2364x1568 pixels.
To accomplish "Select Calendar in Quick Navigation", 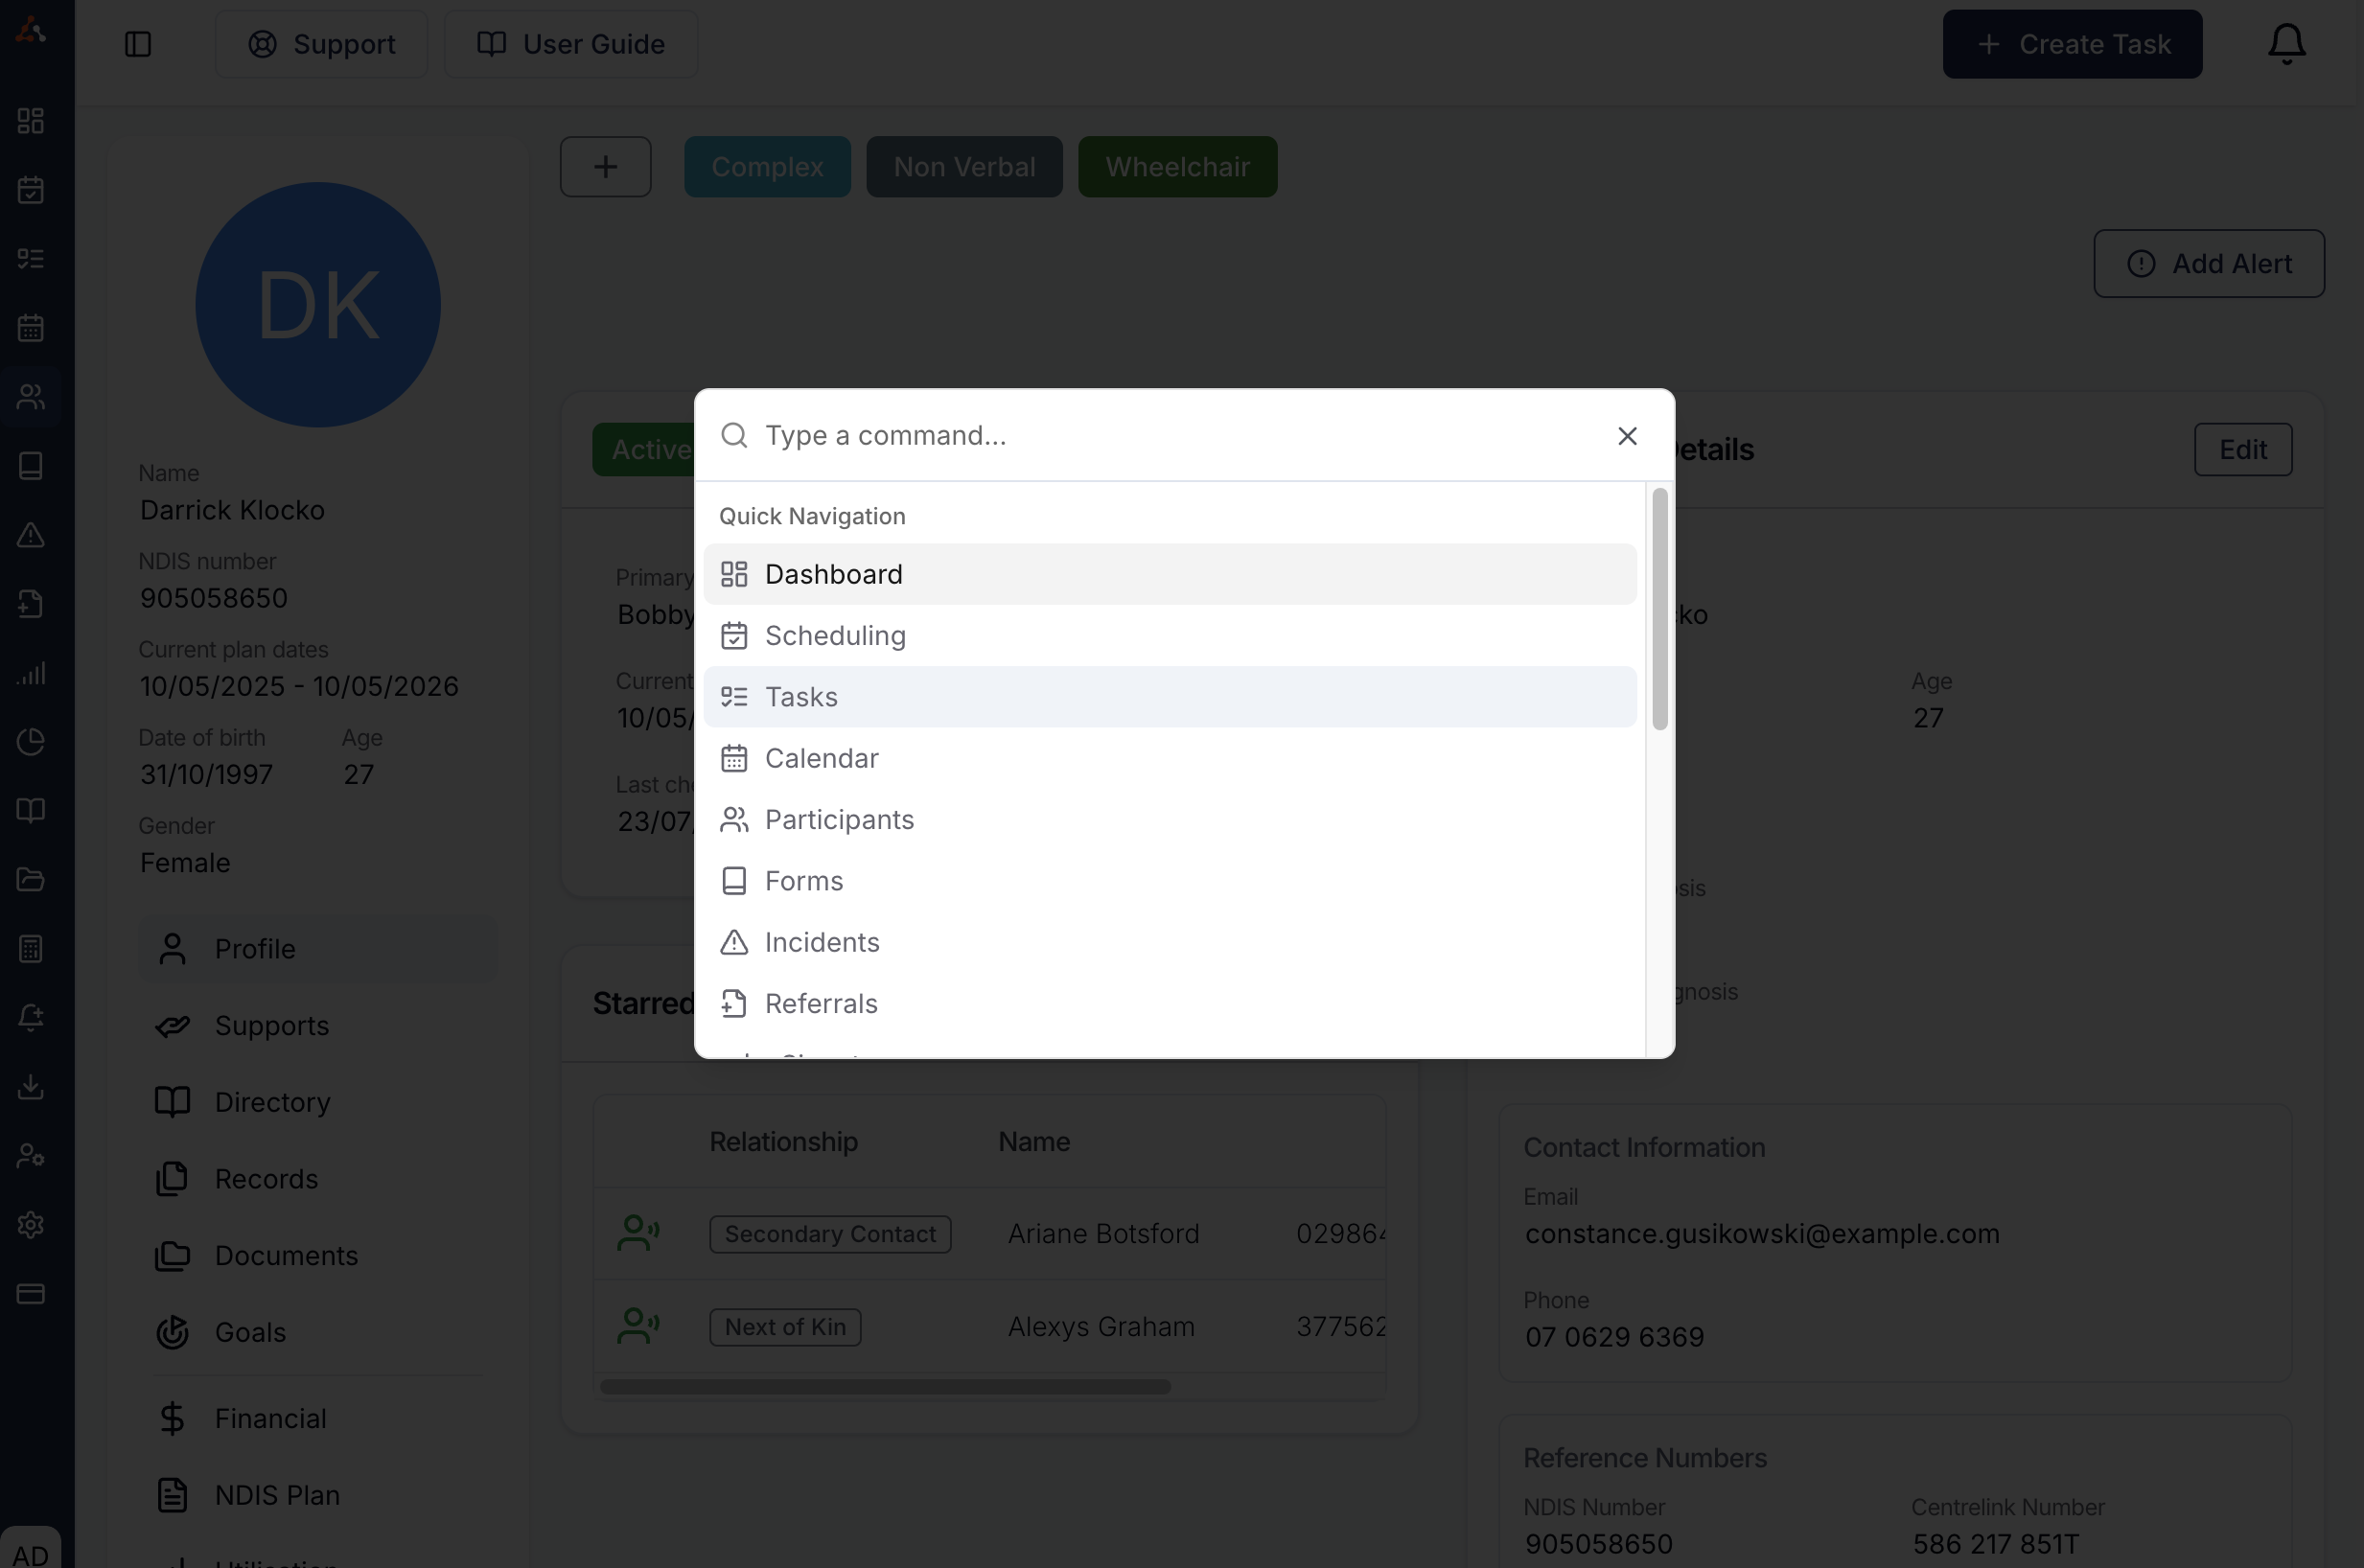I will 1170,758.
